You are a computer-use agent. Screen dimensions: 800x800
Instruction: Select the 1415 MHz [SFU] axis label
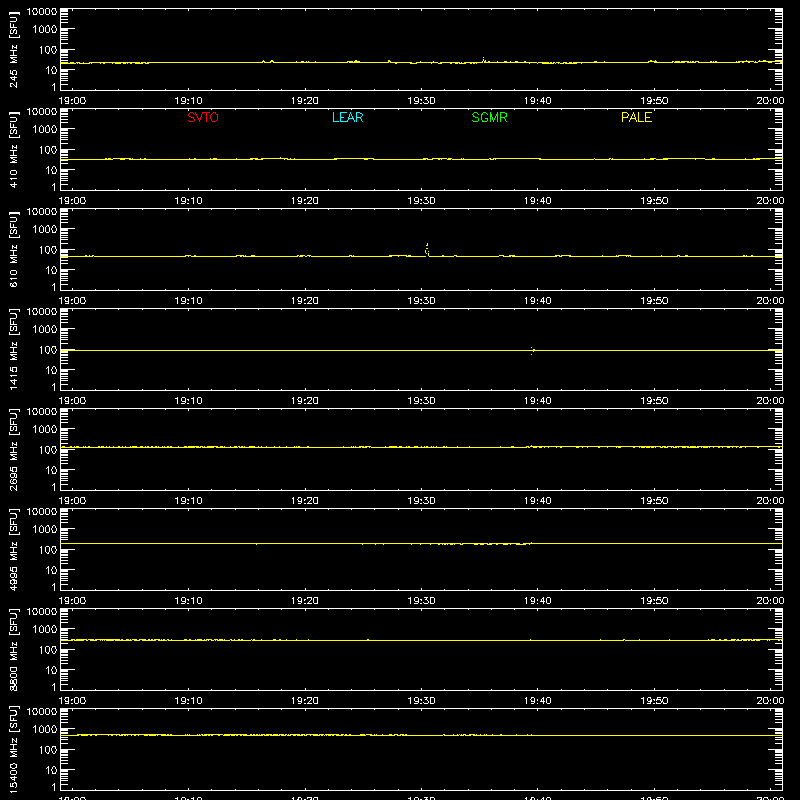click(13, 349)
